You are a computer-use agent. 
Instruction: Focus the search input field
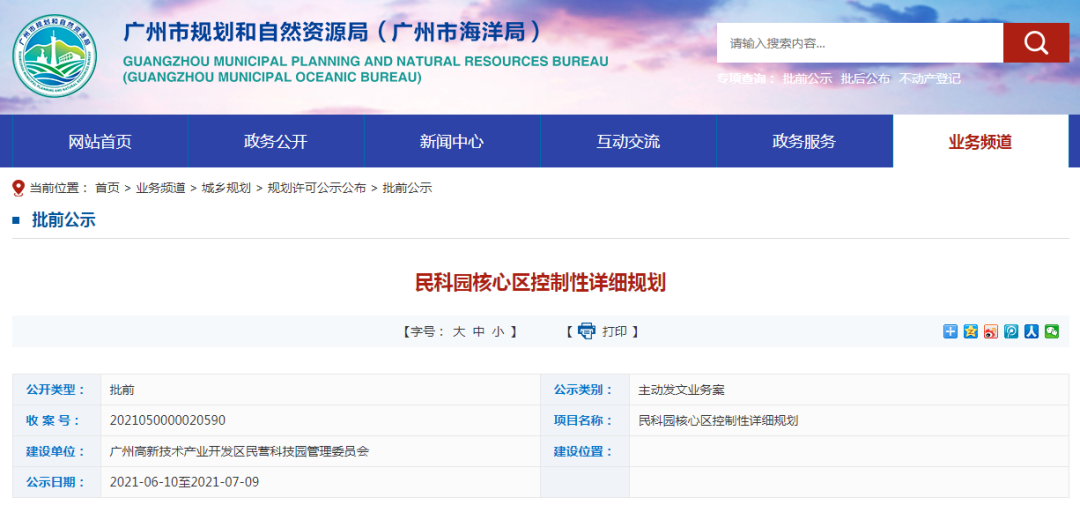(x=860, y=43)
